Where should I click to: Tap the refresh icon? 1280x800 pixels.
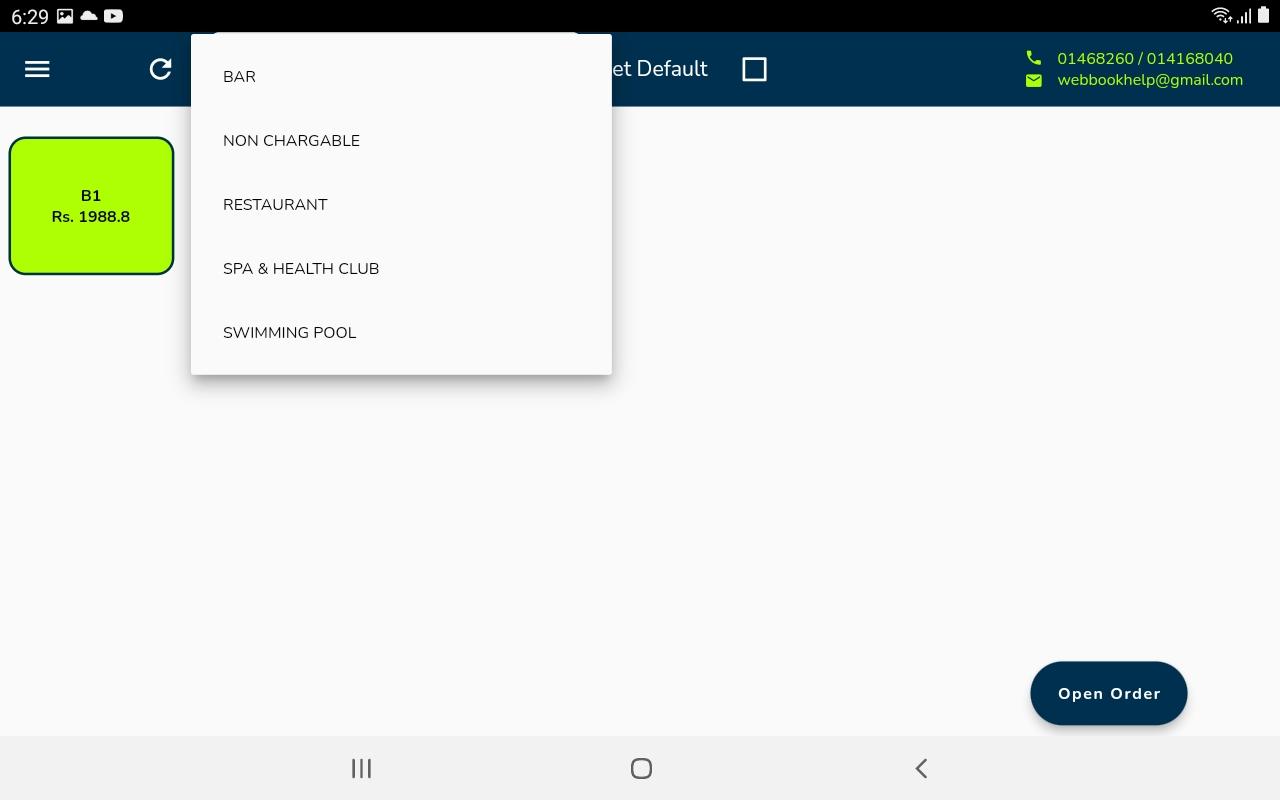point(160,69)
